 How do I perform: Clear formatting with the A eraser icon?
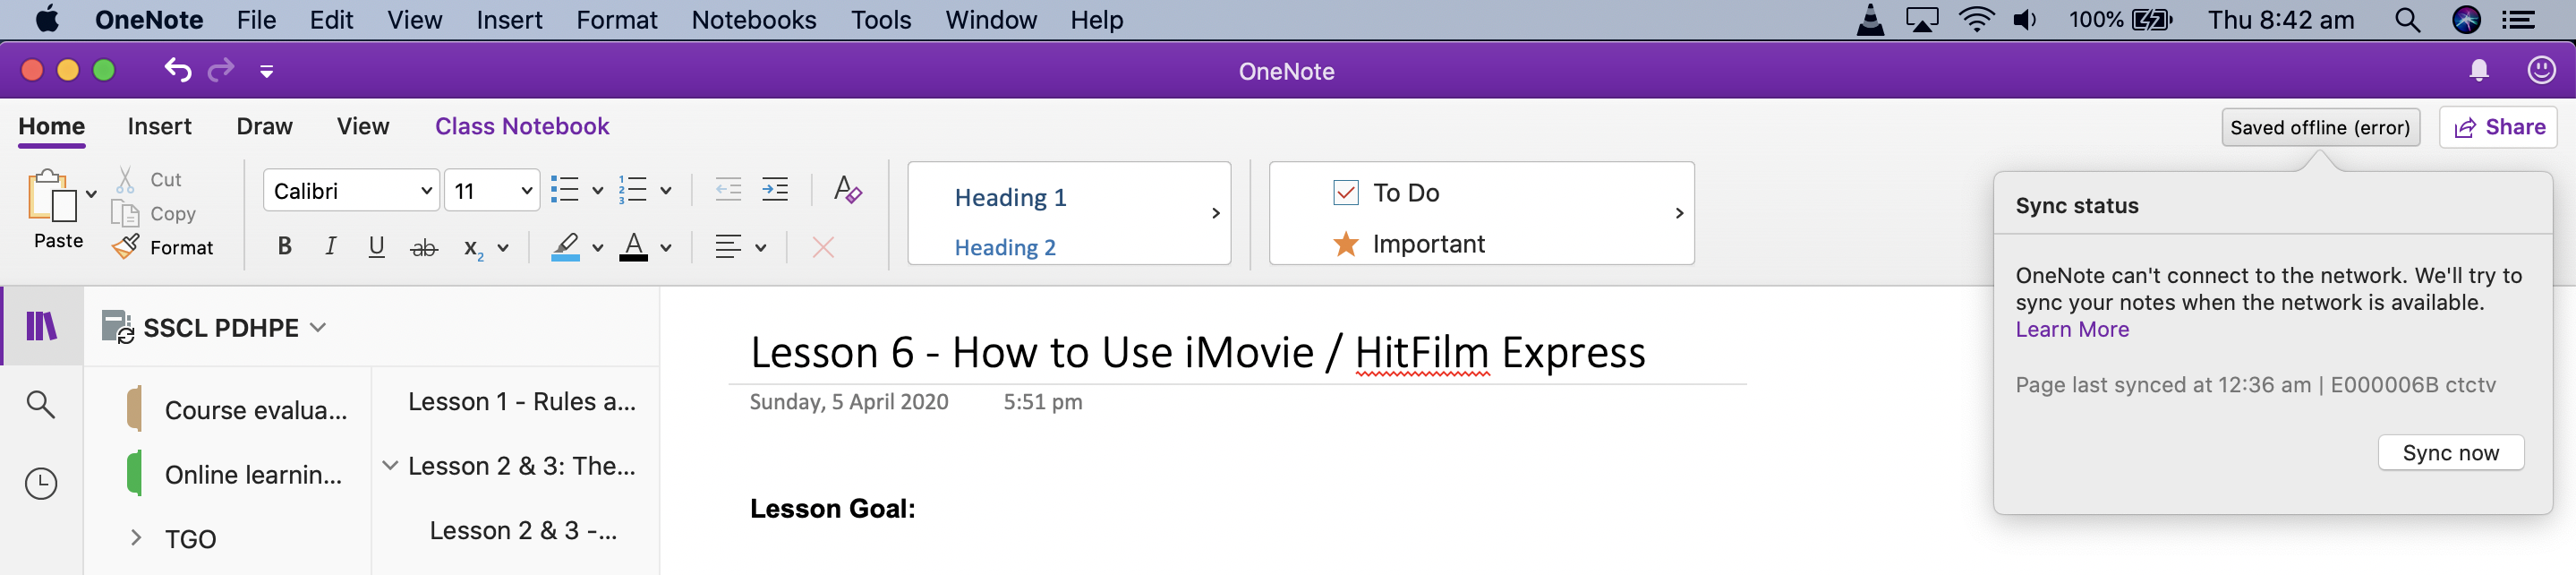tap(848, 190)
